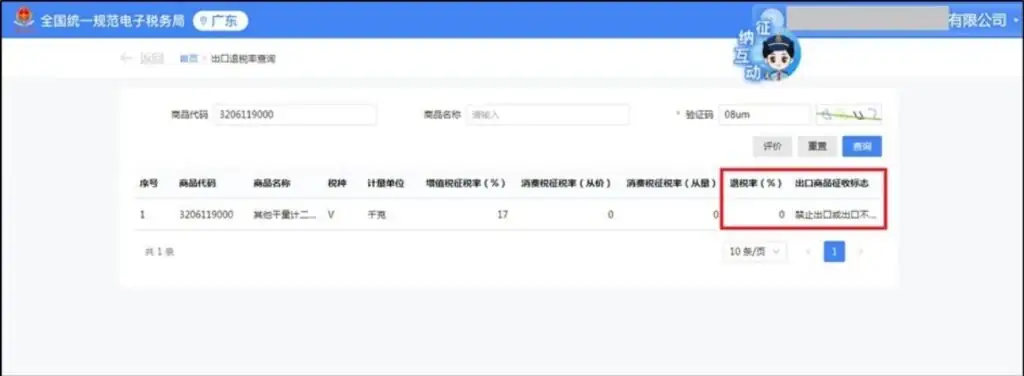Select the 3206119000 table cell
Viewport: 1024px width, 376px height.
[x=206, y=214]
